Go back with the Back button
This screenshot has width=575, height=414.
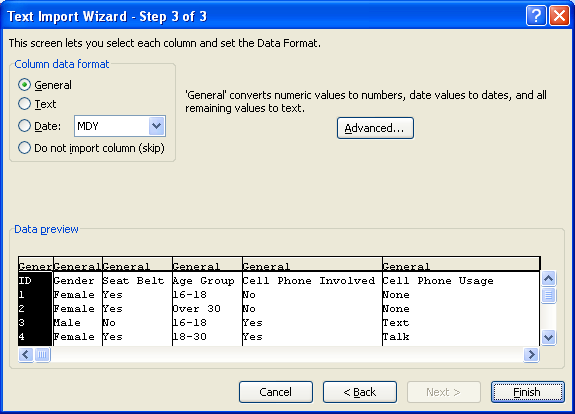360,392
